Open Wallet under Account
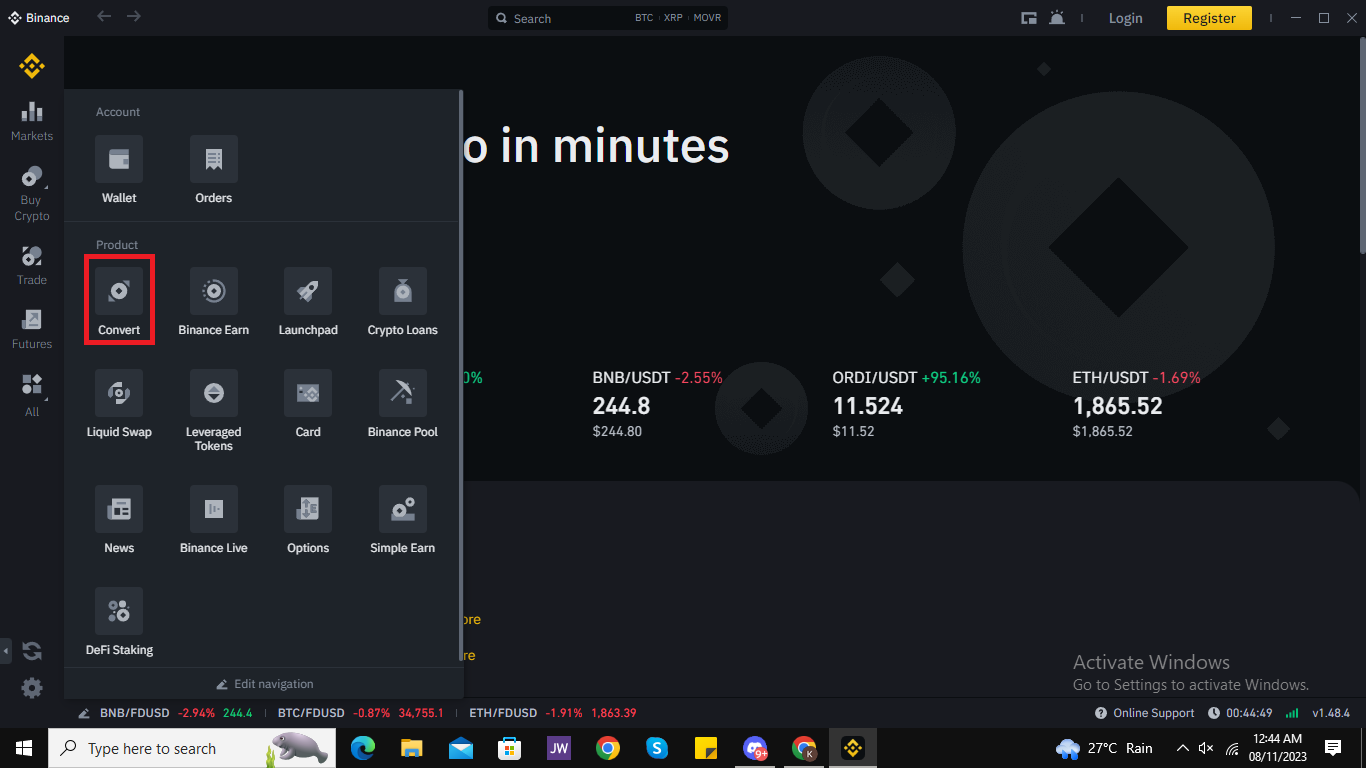Screen dimensions: 1366x768 tap(119, 170)
